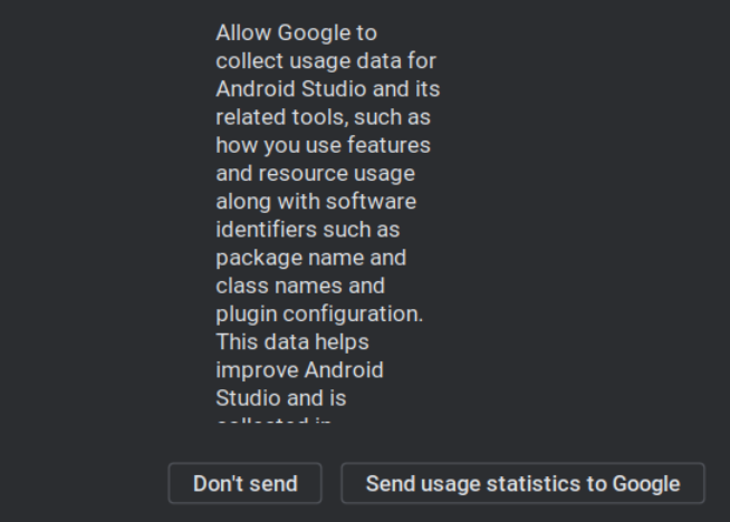The image size is (730, 522).
Task: Click the line "Studio and is"
Action: tap(281, 398)
